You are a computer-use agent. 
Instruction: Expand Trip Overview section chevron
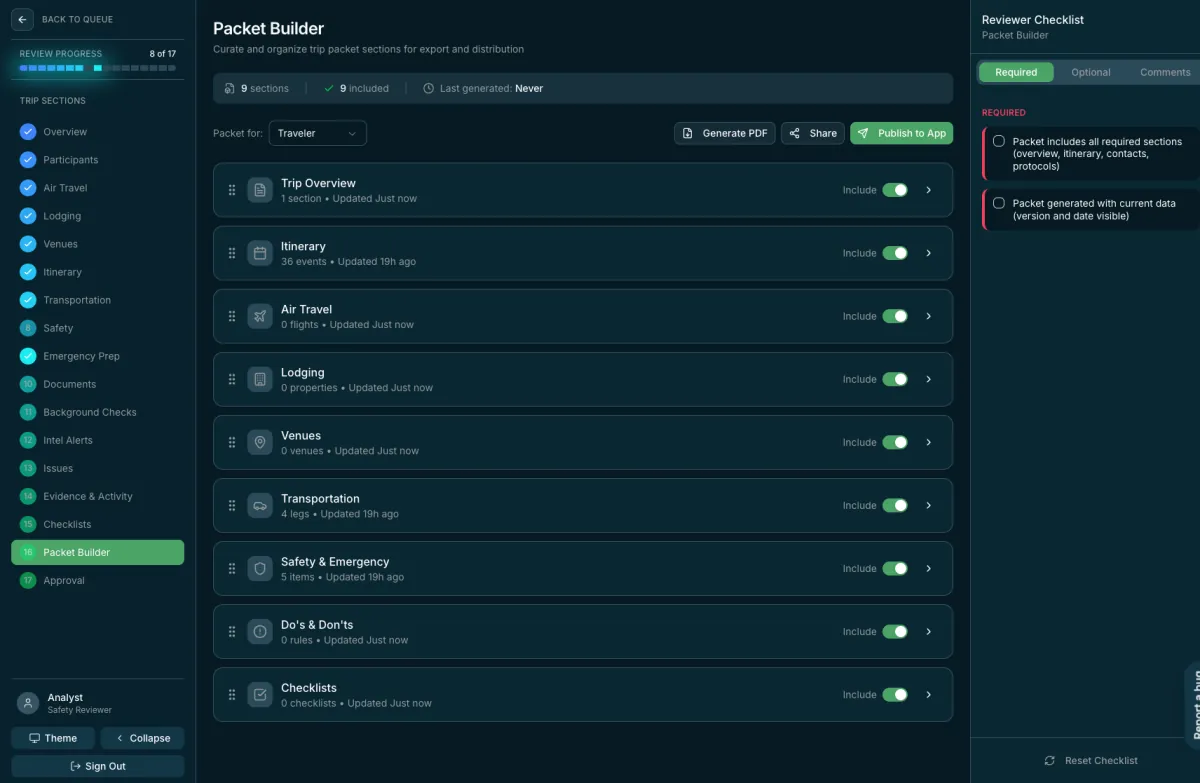[929, 190]
